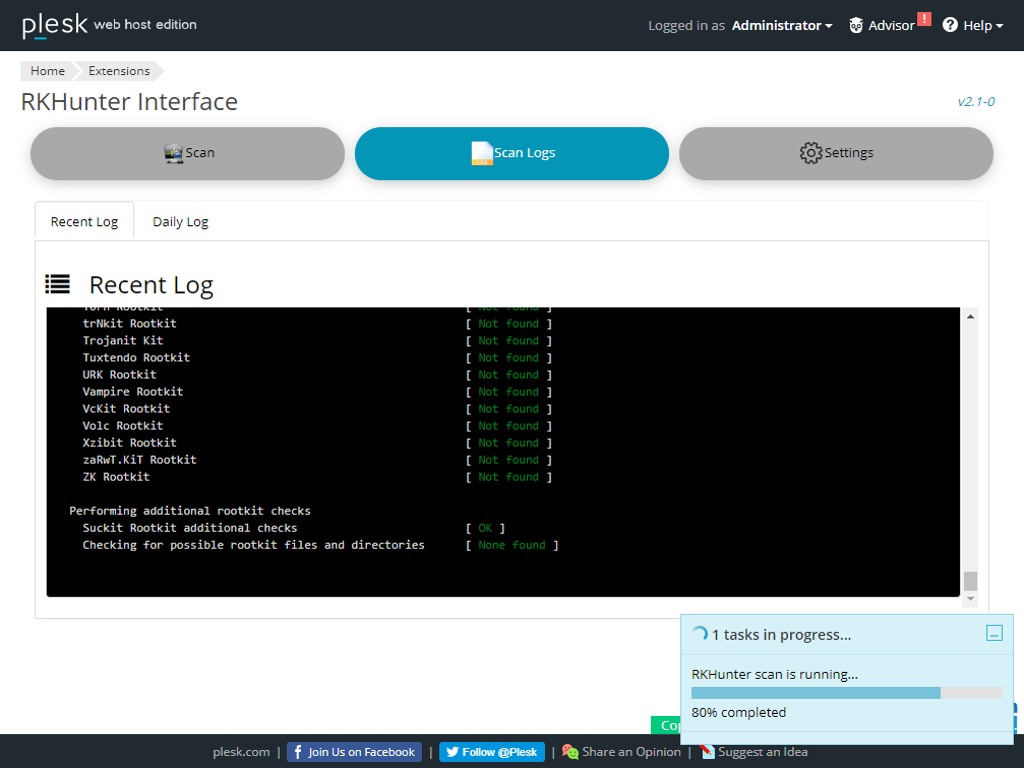
Task: Click the 'Xzibit Rootkit' log line
Action: [129, 443]
